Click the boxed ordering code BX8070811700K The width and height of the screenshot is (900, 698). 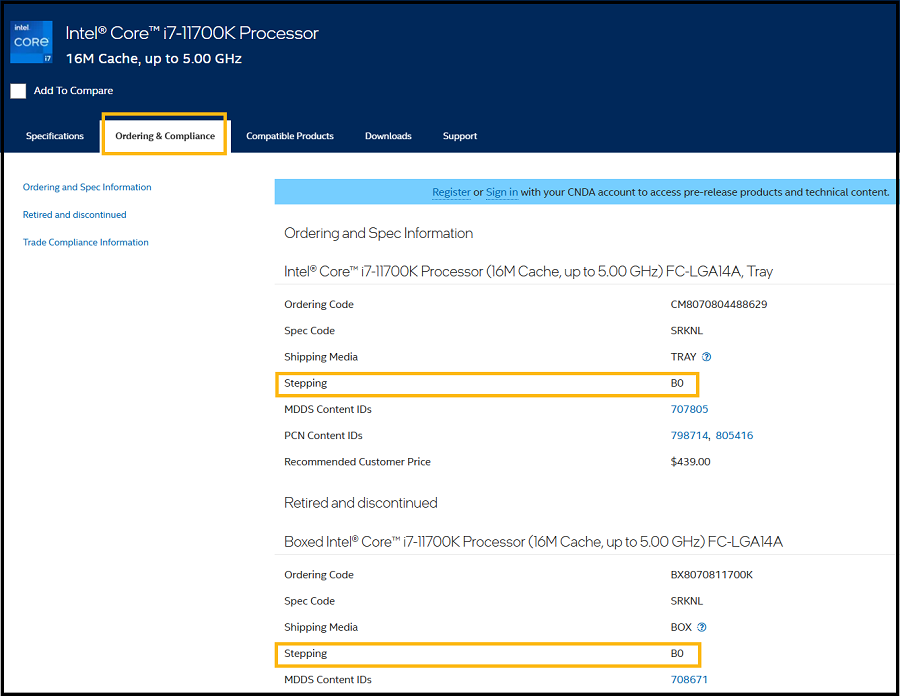711,575
